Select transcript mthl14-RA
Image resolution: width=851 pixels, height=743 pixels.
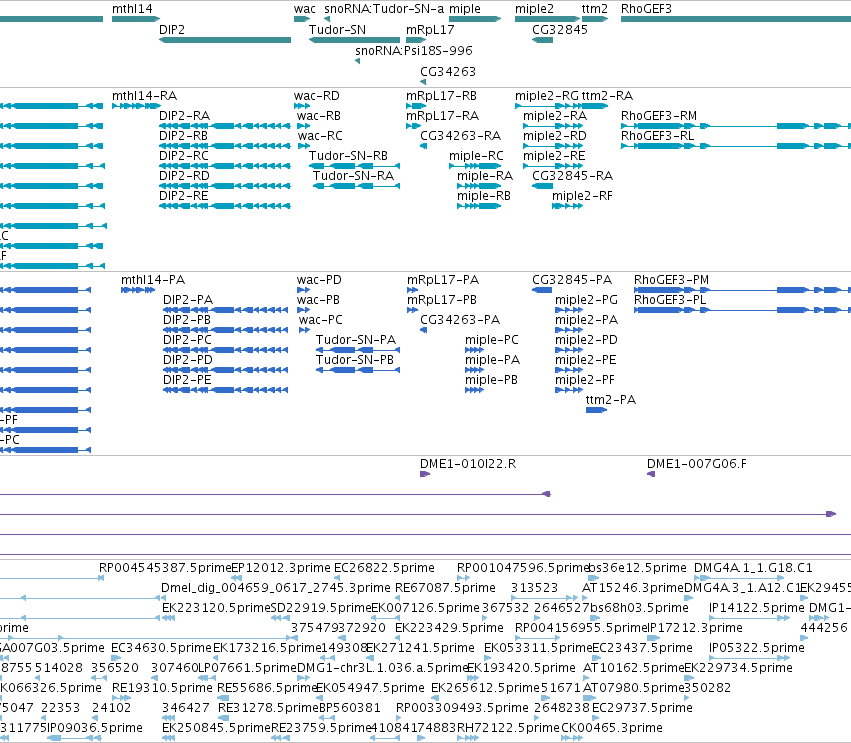tap(144, 96)
